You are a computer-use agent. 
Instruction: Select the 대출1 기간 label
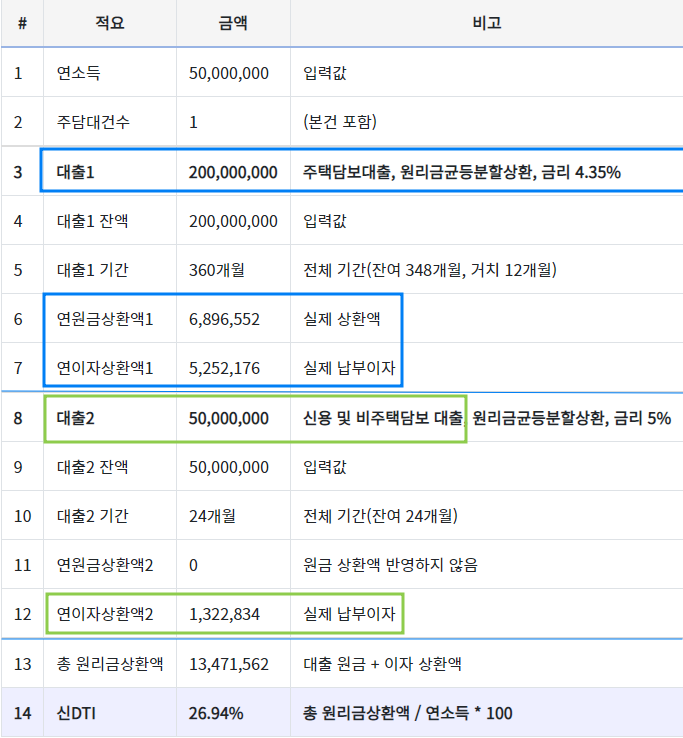[92, 270]
